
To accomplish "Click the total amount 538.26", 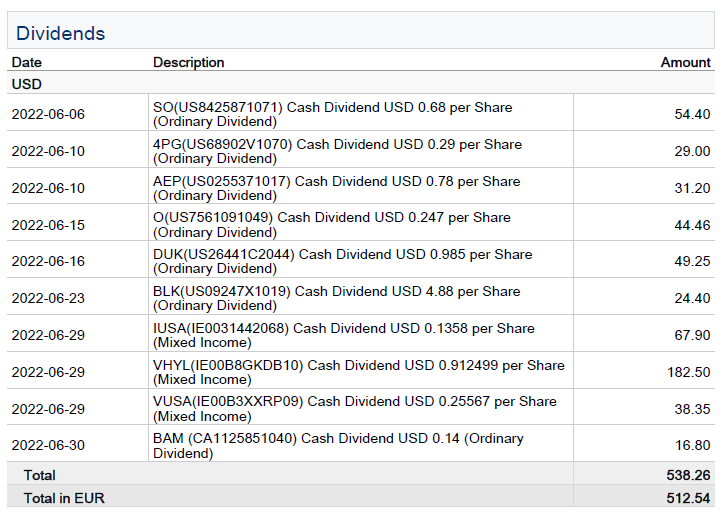I will pyautogui.click(x=689, y=475).
